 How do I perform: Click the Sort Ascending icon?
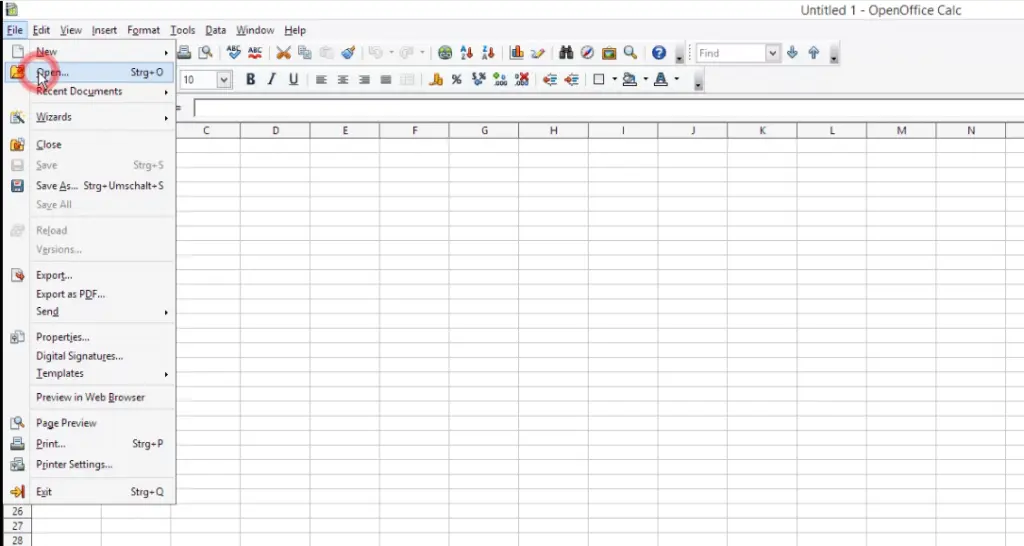[467, 53]
